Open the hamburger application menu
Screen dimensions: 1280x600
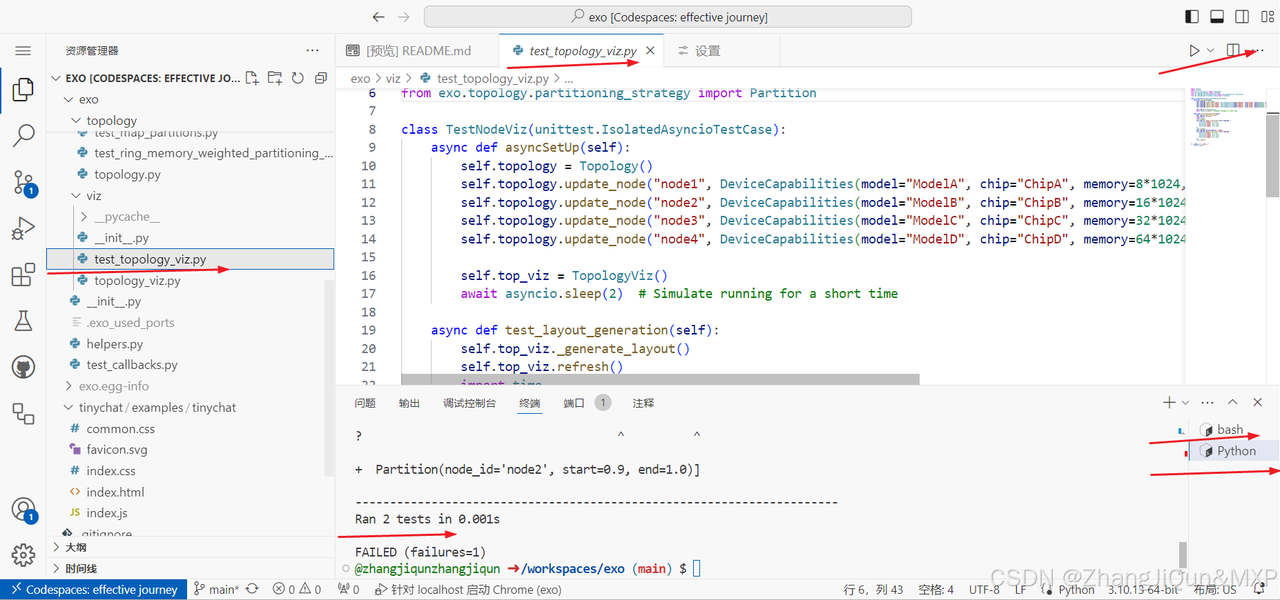pyautogui.click(x=23, y=50)
